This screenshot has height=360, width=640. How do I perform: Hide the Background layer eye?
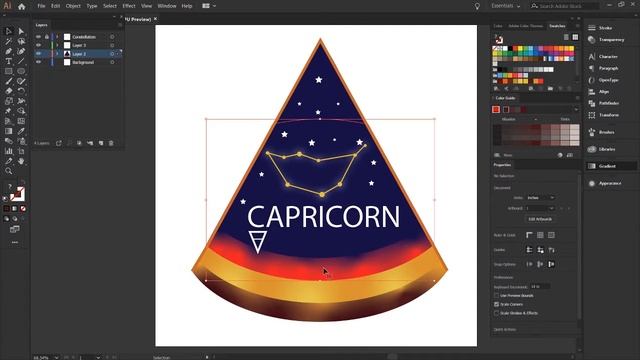[38, 62]
